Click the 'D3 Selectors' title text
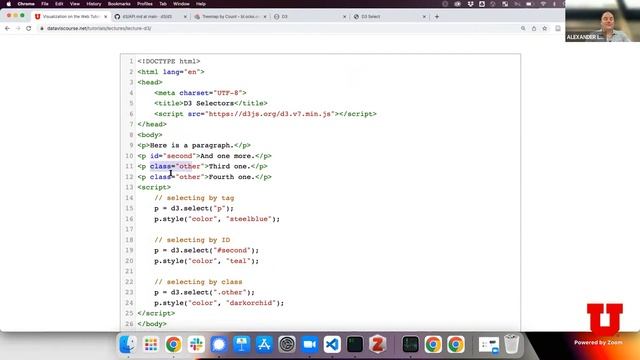This screenshot has width=640, height=360. (x=209, y=103)
